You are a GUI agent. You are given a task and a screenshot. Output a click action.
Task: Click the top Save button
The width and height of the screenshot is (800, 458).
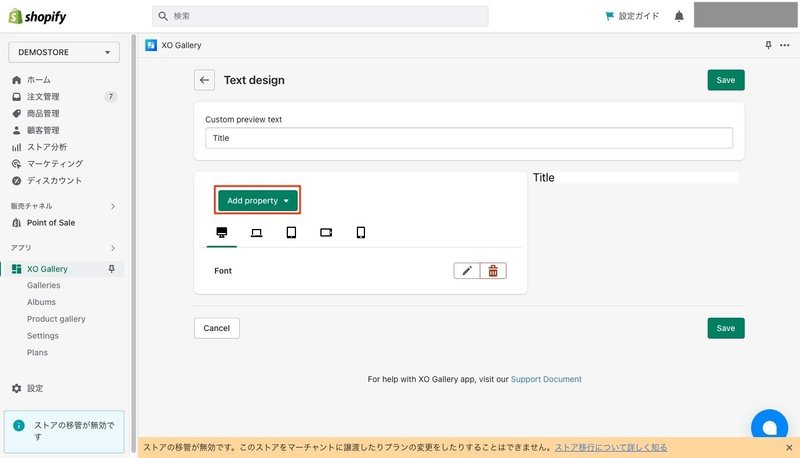(726, 80)
